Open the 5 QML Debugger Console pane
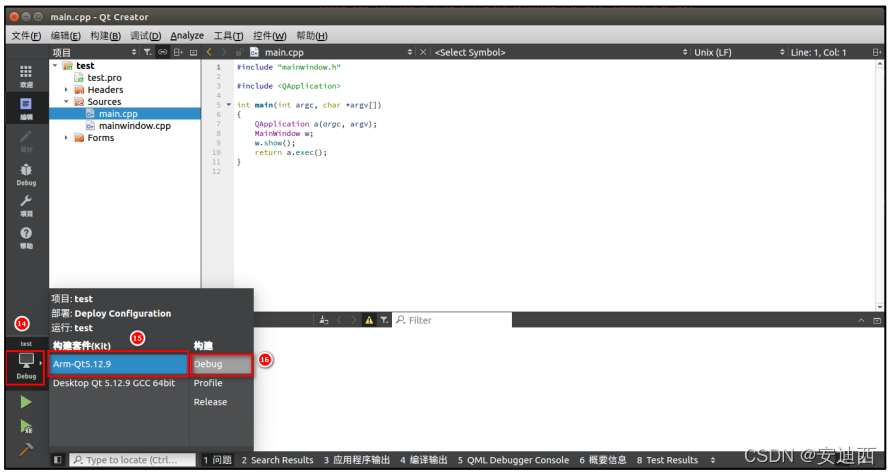892x475 pixels. 513,460
